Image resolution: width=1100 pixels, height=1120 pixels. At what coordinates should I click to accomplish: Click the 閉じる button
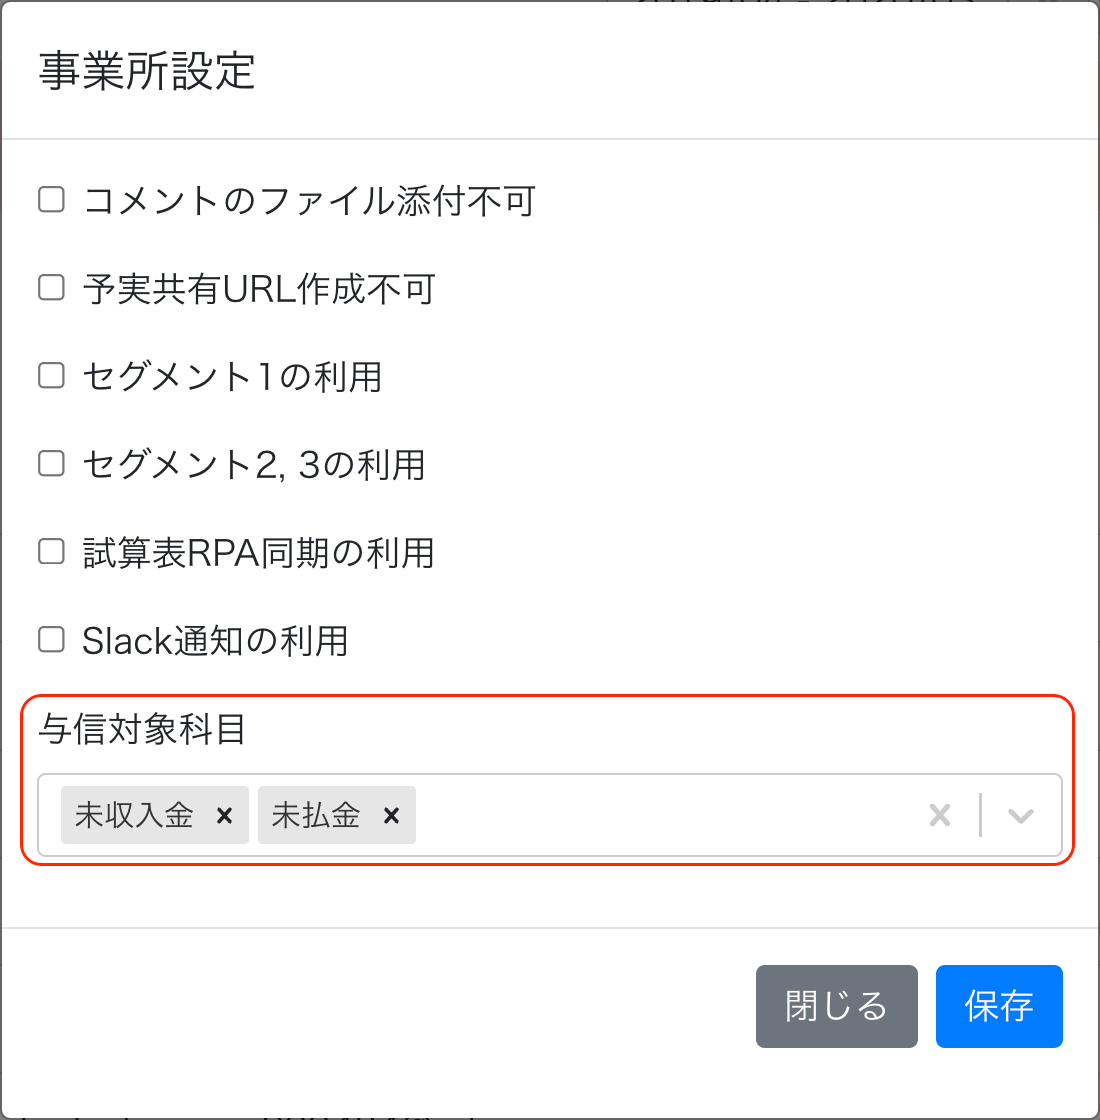click(x=836, y=1006)
